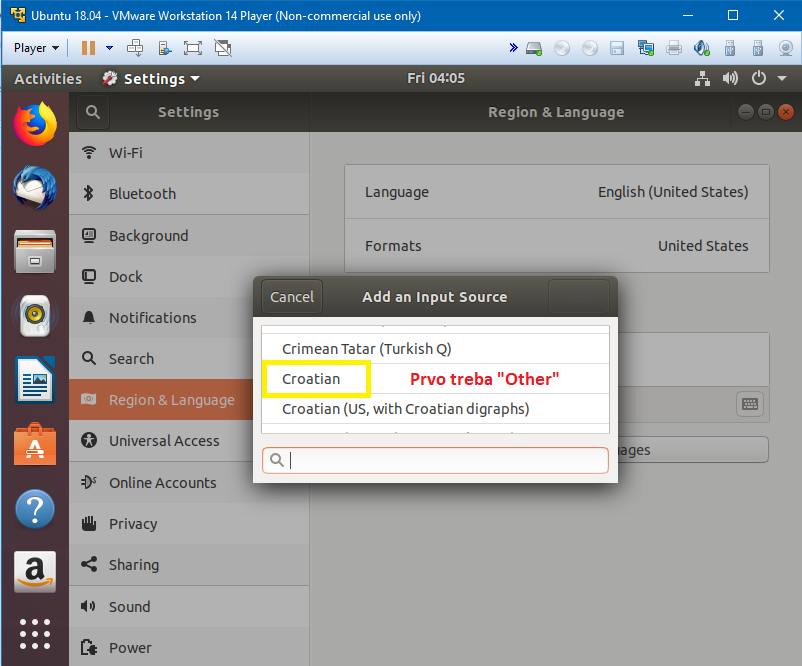Open the clock showing Fri 04:05

pos(436,78)
